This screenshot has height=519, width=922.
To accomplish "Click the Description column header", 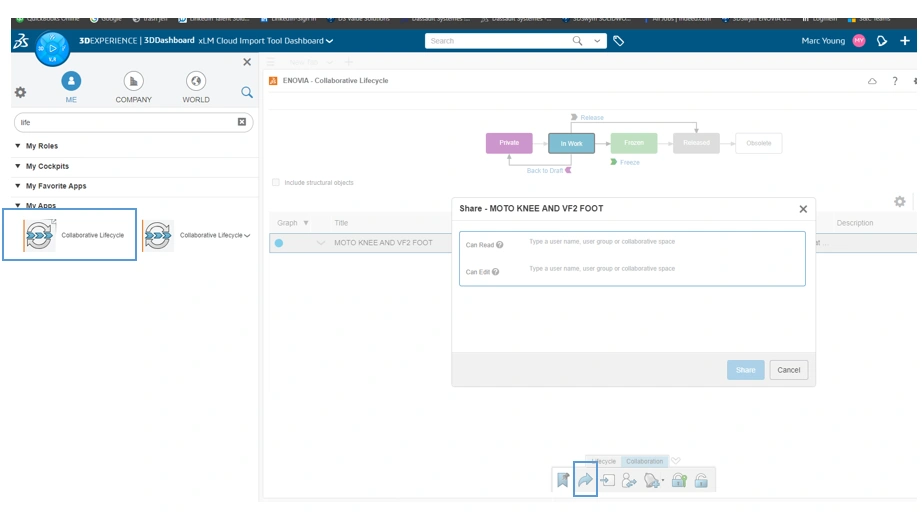I will point(854,223).
